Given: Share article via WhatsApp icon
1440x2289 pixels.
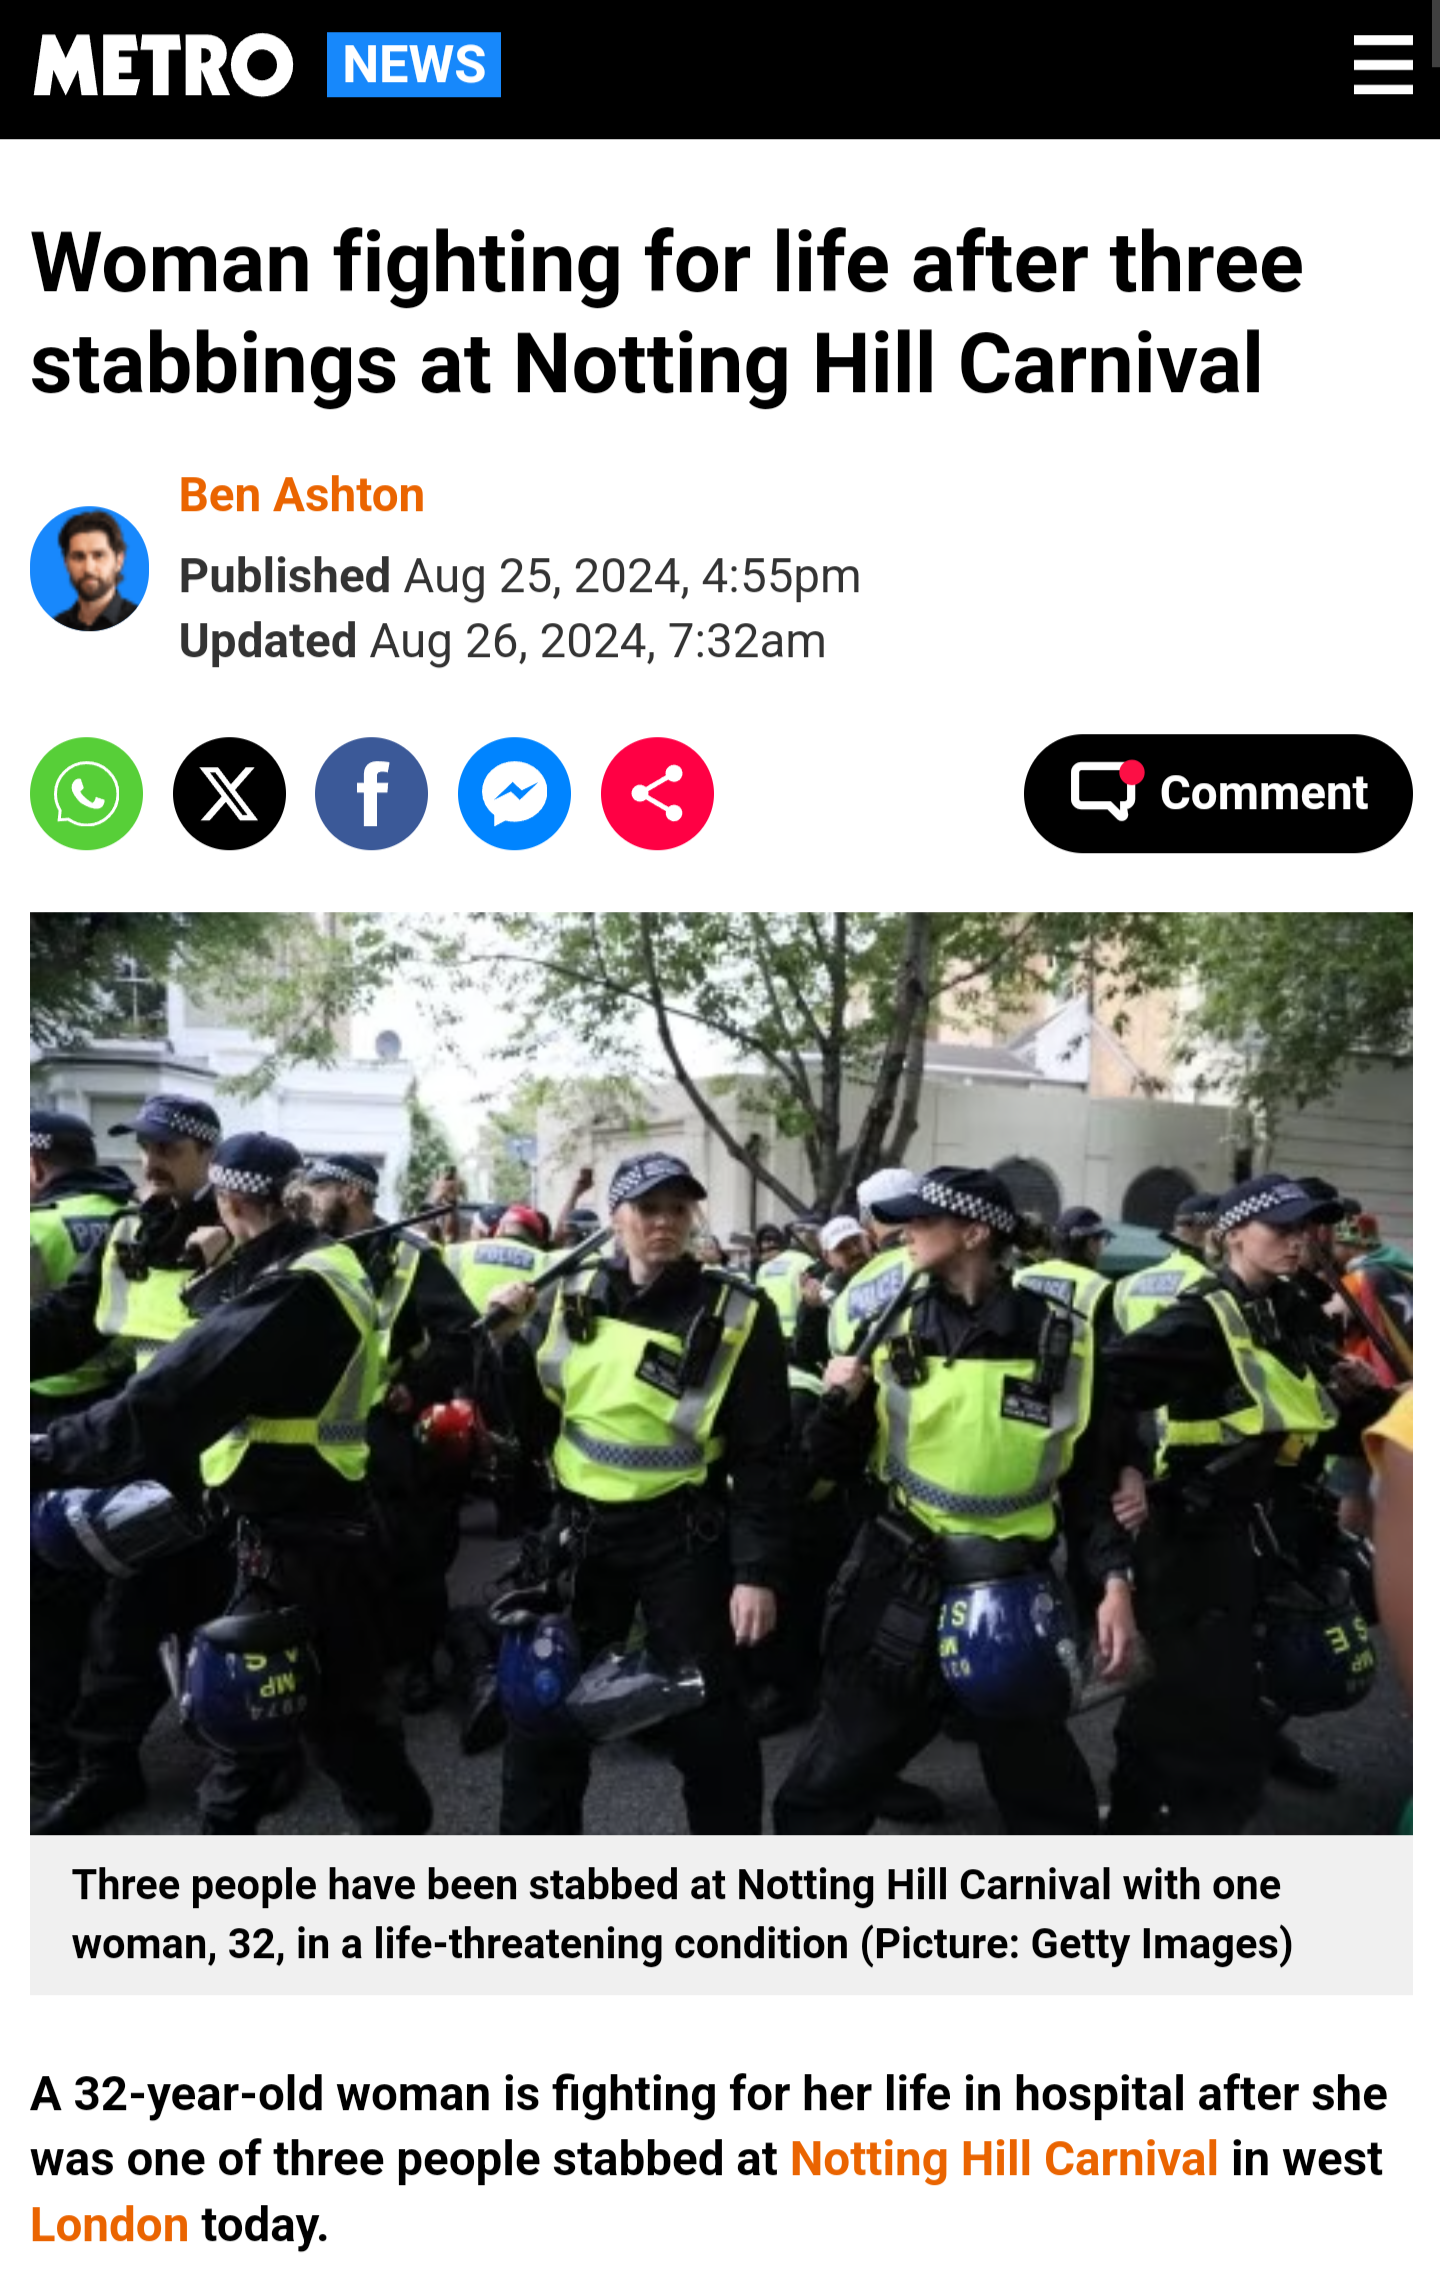Looking at the screenshot, I should pos(87,794).
